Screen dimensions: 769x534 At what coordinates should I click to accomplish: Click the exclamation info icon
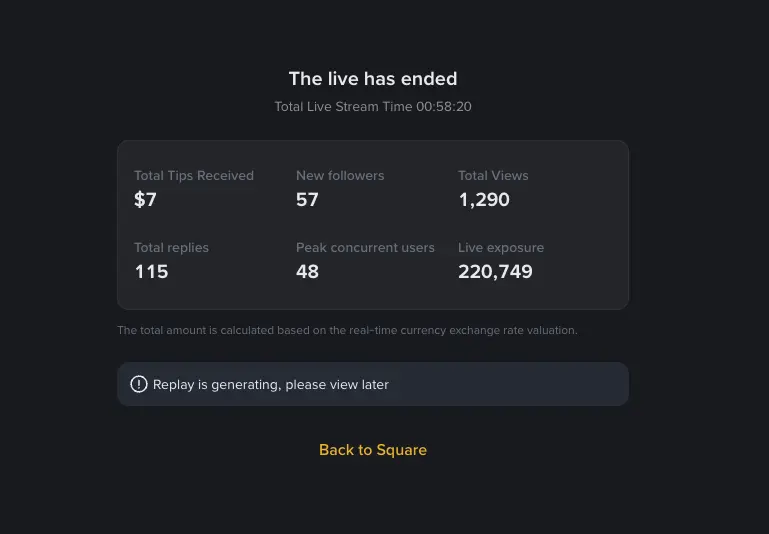point(139,384)
